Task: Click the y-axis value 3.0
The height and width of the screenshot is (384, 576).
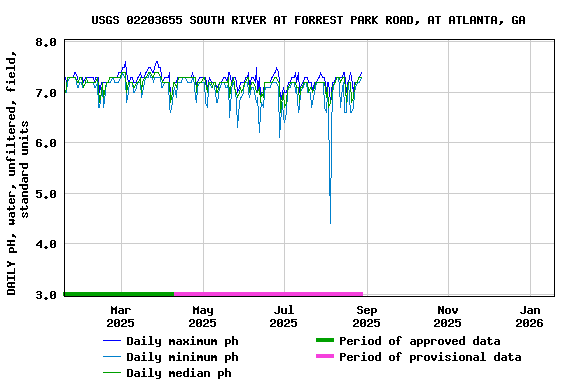Action: tap(46, 295)
